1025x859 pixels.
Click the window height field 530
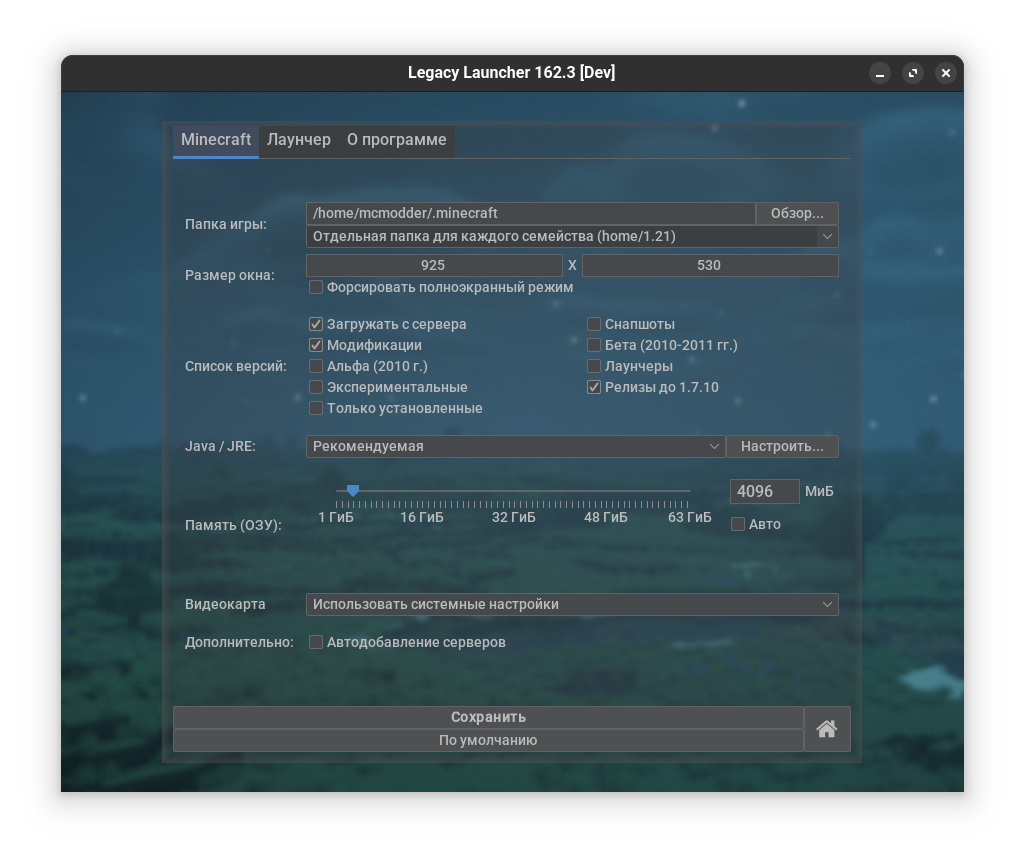[x=710, y=265]
